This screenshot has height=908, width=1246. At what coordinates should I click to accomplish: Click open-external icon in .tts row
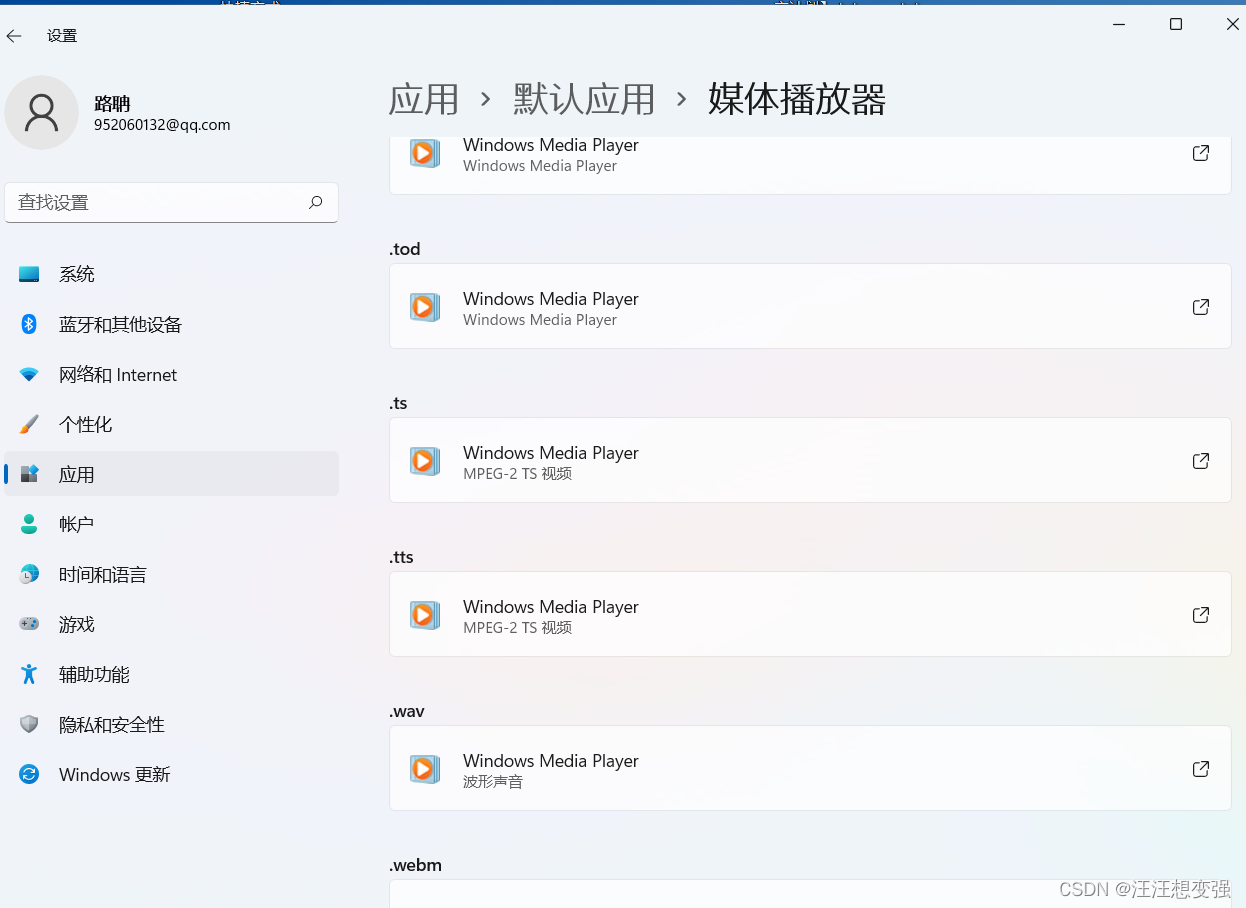coord(1201,615)
